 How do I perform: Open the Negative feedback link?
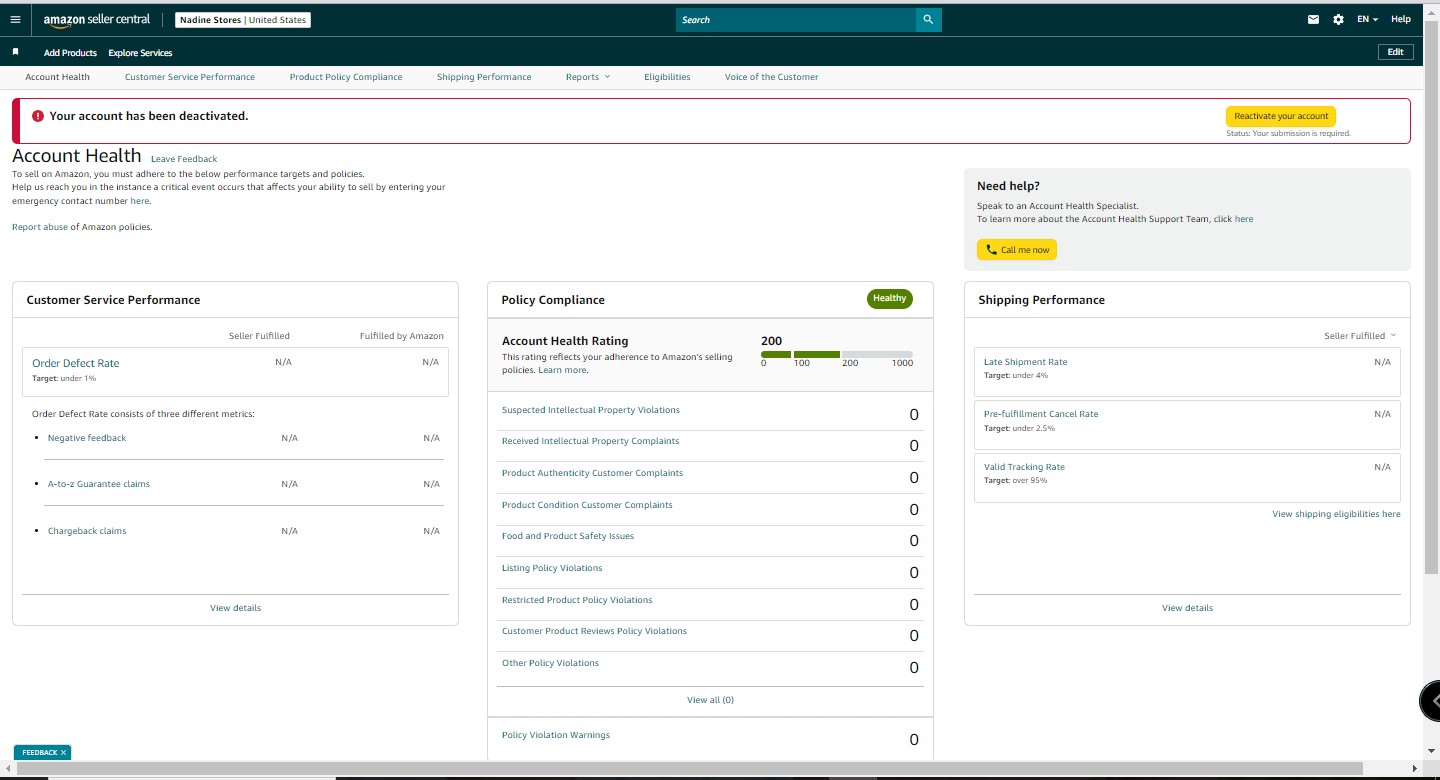pos(87,438)
